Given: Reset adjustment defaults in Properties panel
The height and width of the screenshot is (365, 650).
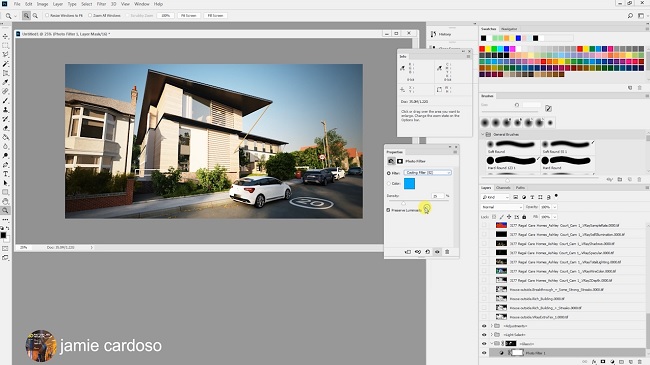Looking at the screenshot, I should (427, 252).
